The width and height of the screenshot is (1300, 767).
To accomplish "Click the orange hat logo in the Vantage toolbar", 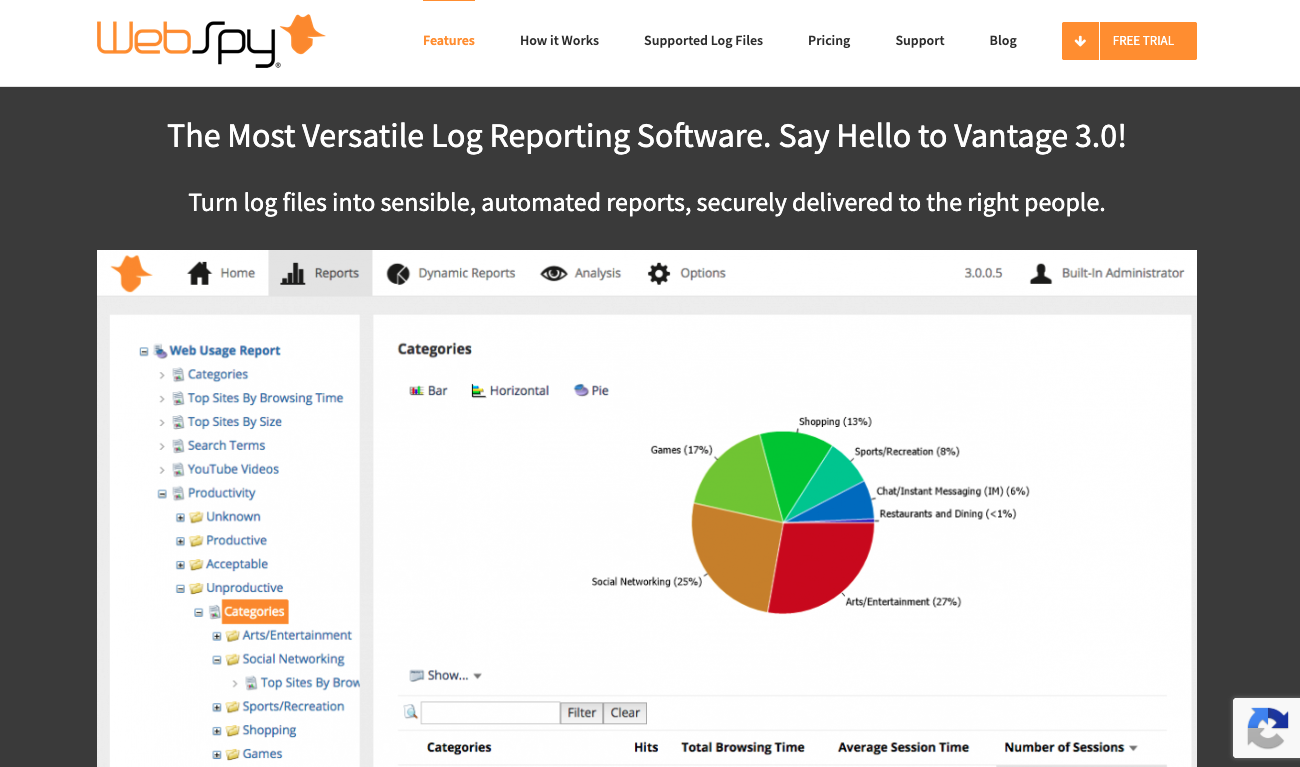I will (x=131, y=273).
